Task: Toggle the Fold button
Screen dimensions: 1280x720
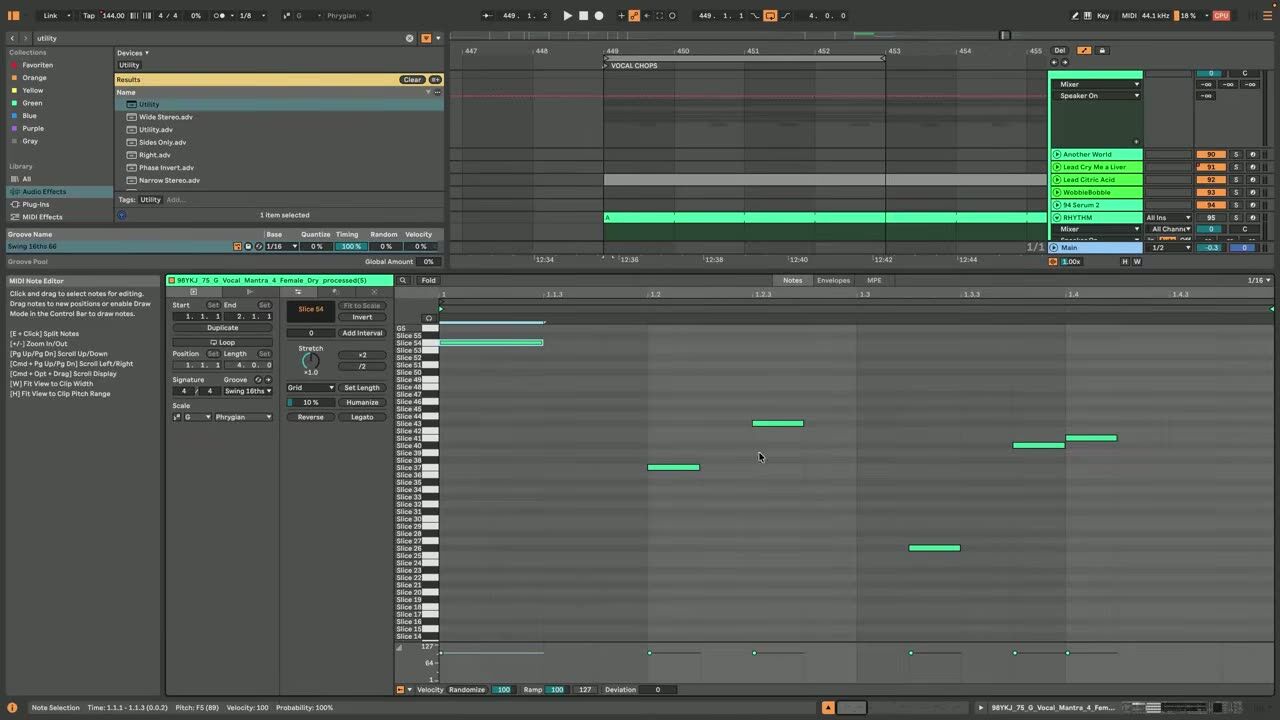Action: [428, 280]
